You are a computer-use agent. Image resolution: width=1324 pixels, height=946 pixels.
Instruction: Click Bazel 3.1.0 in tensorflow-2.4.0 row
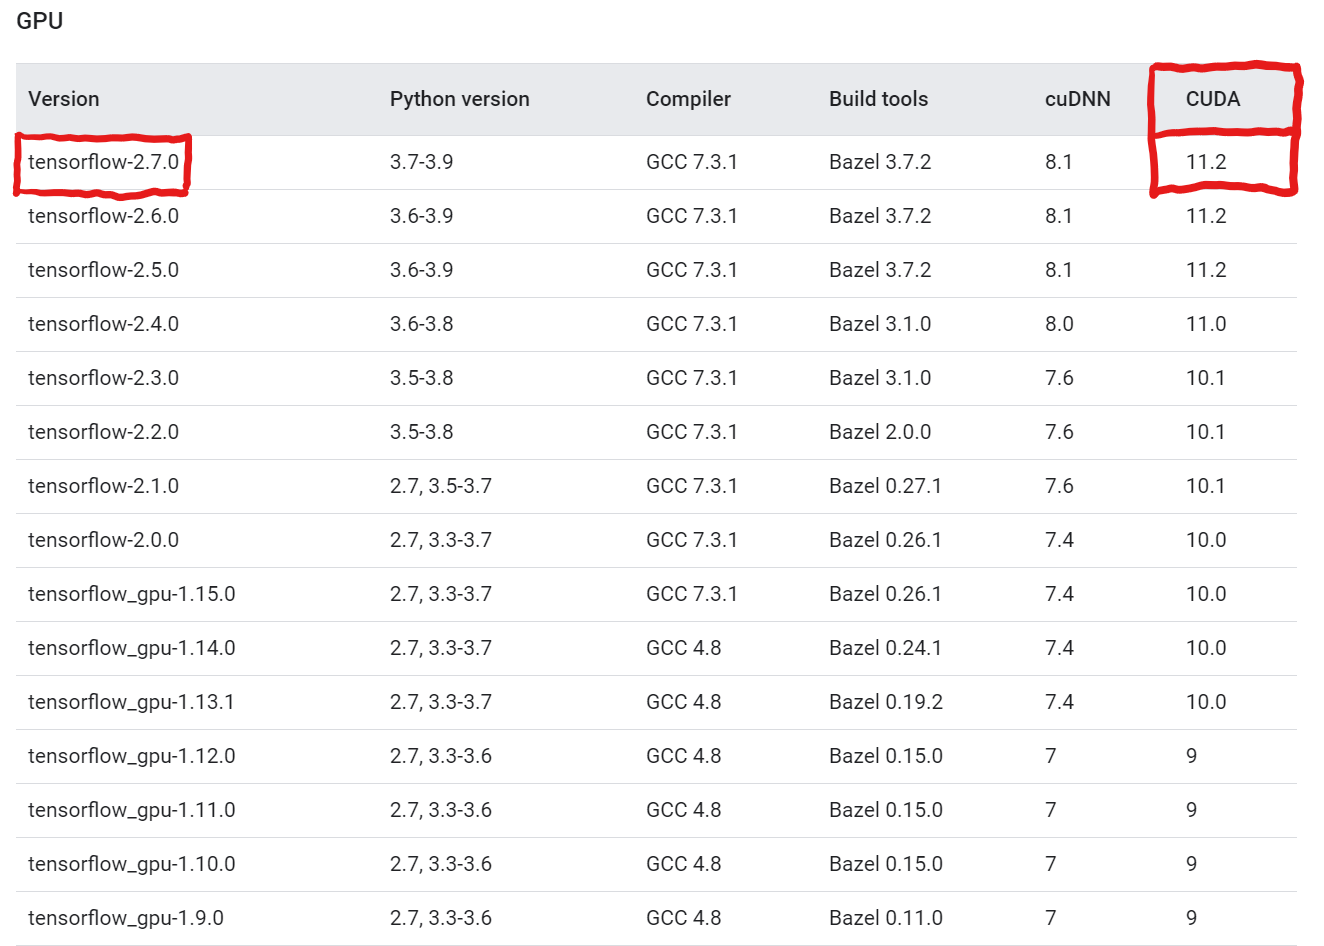pos(880,324)
